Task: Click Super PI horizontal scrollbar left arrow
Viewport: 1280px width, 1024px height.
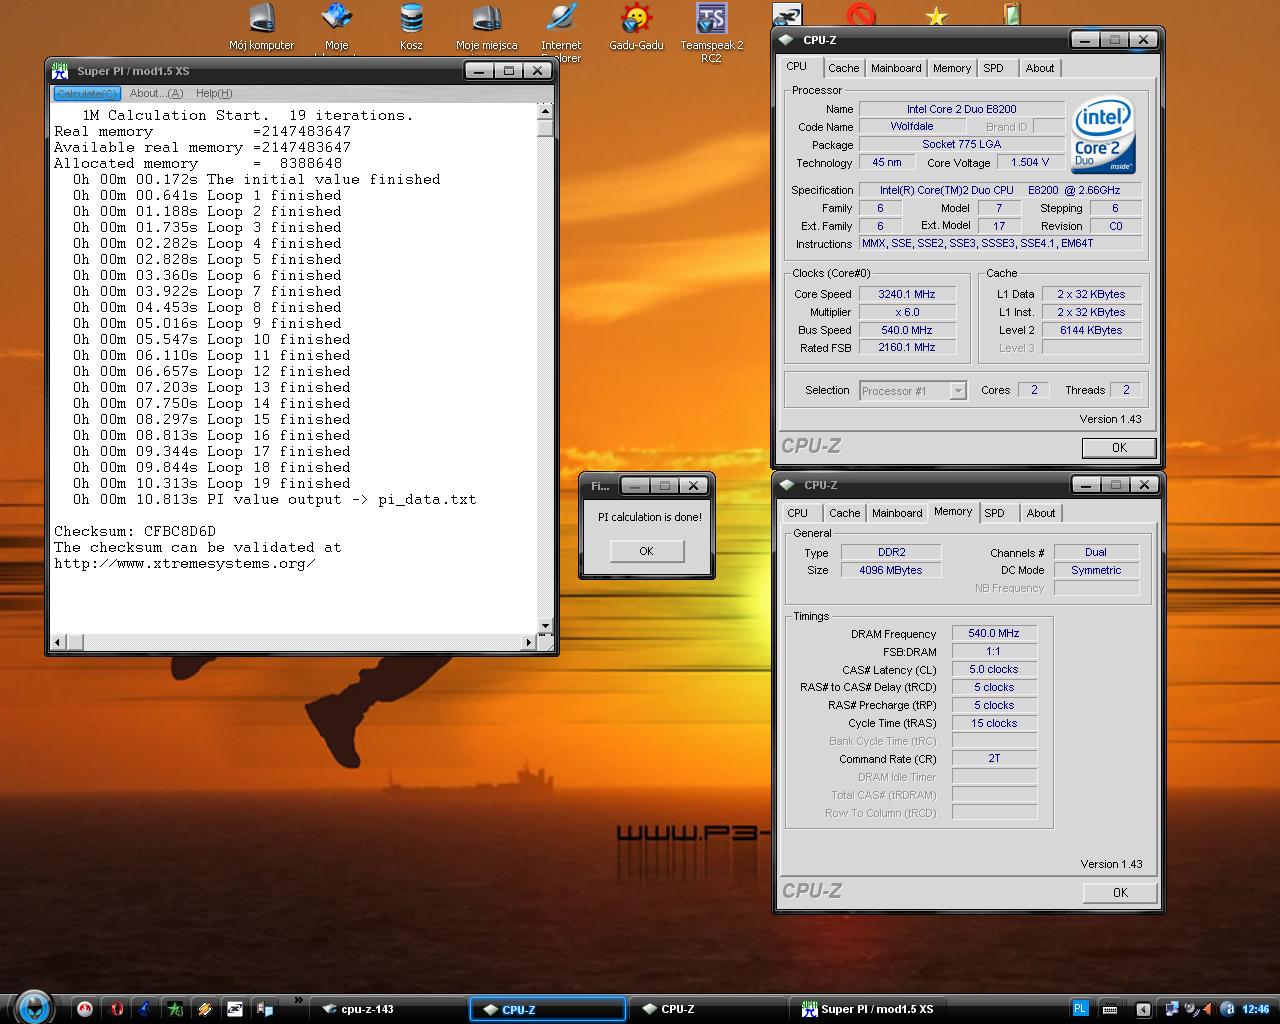Action: [57, 641]
